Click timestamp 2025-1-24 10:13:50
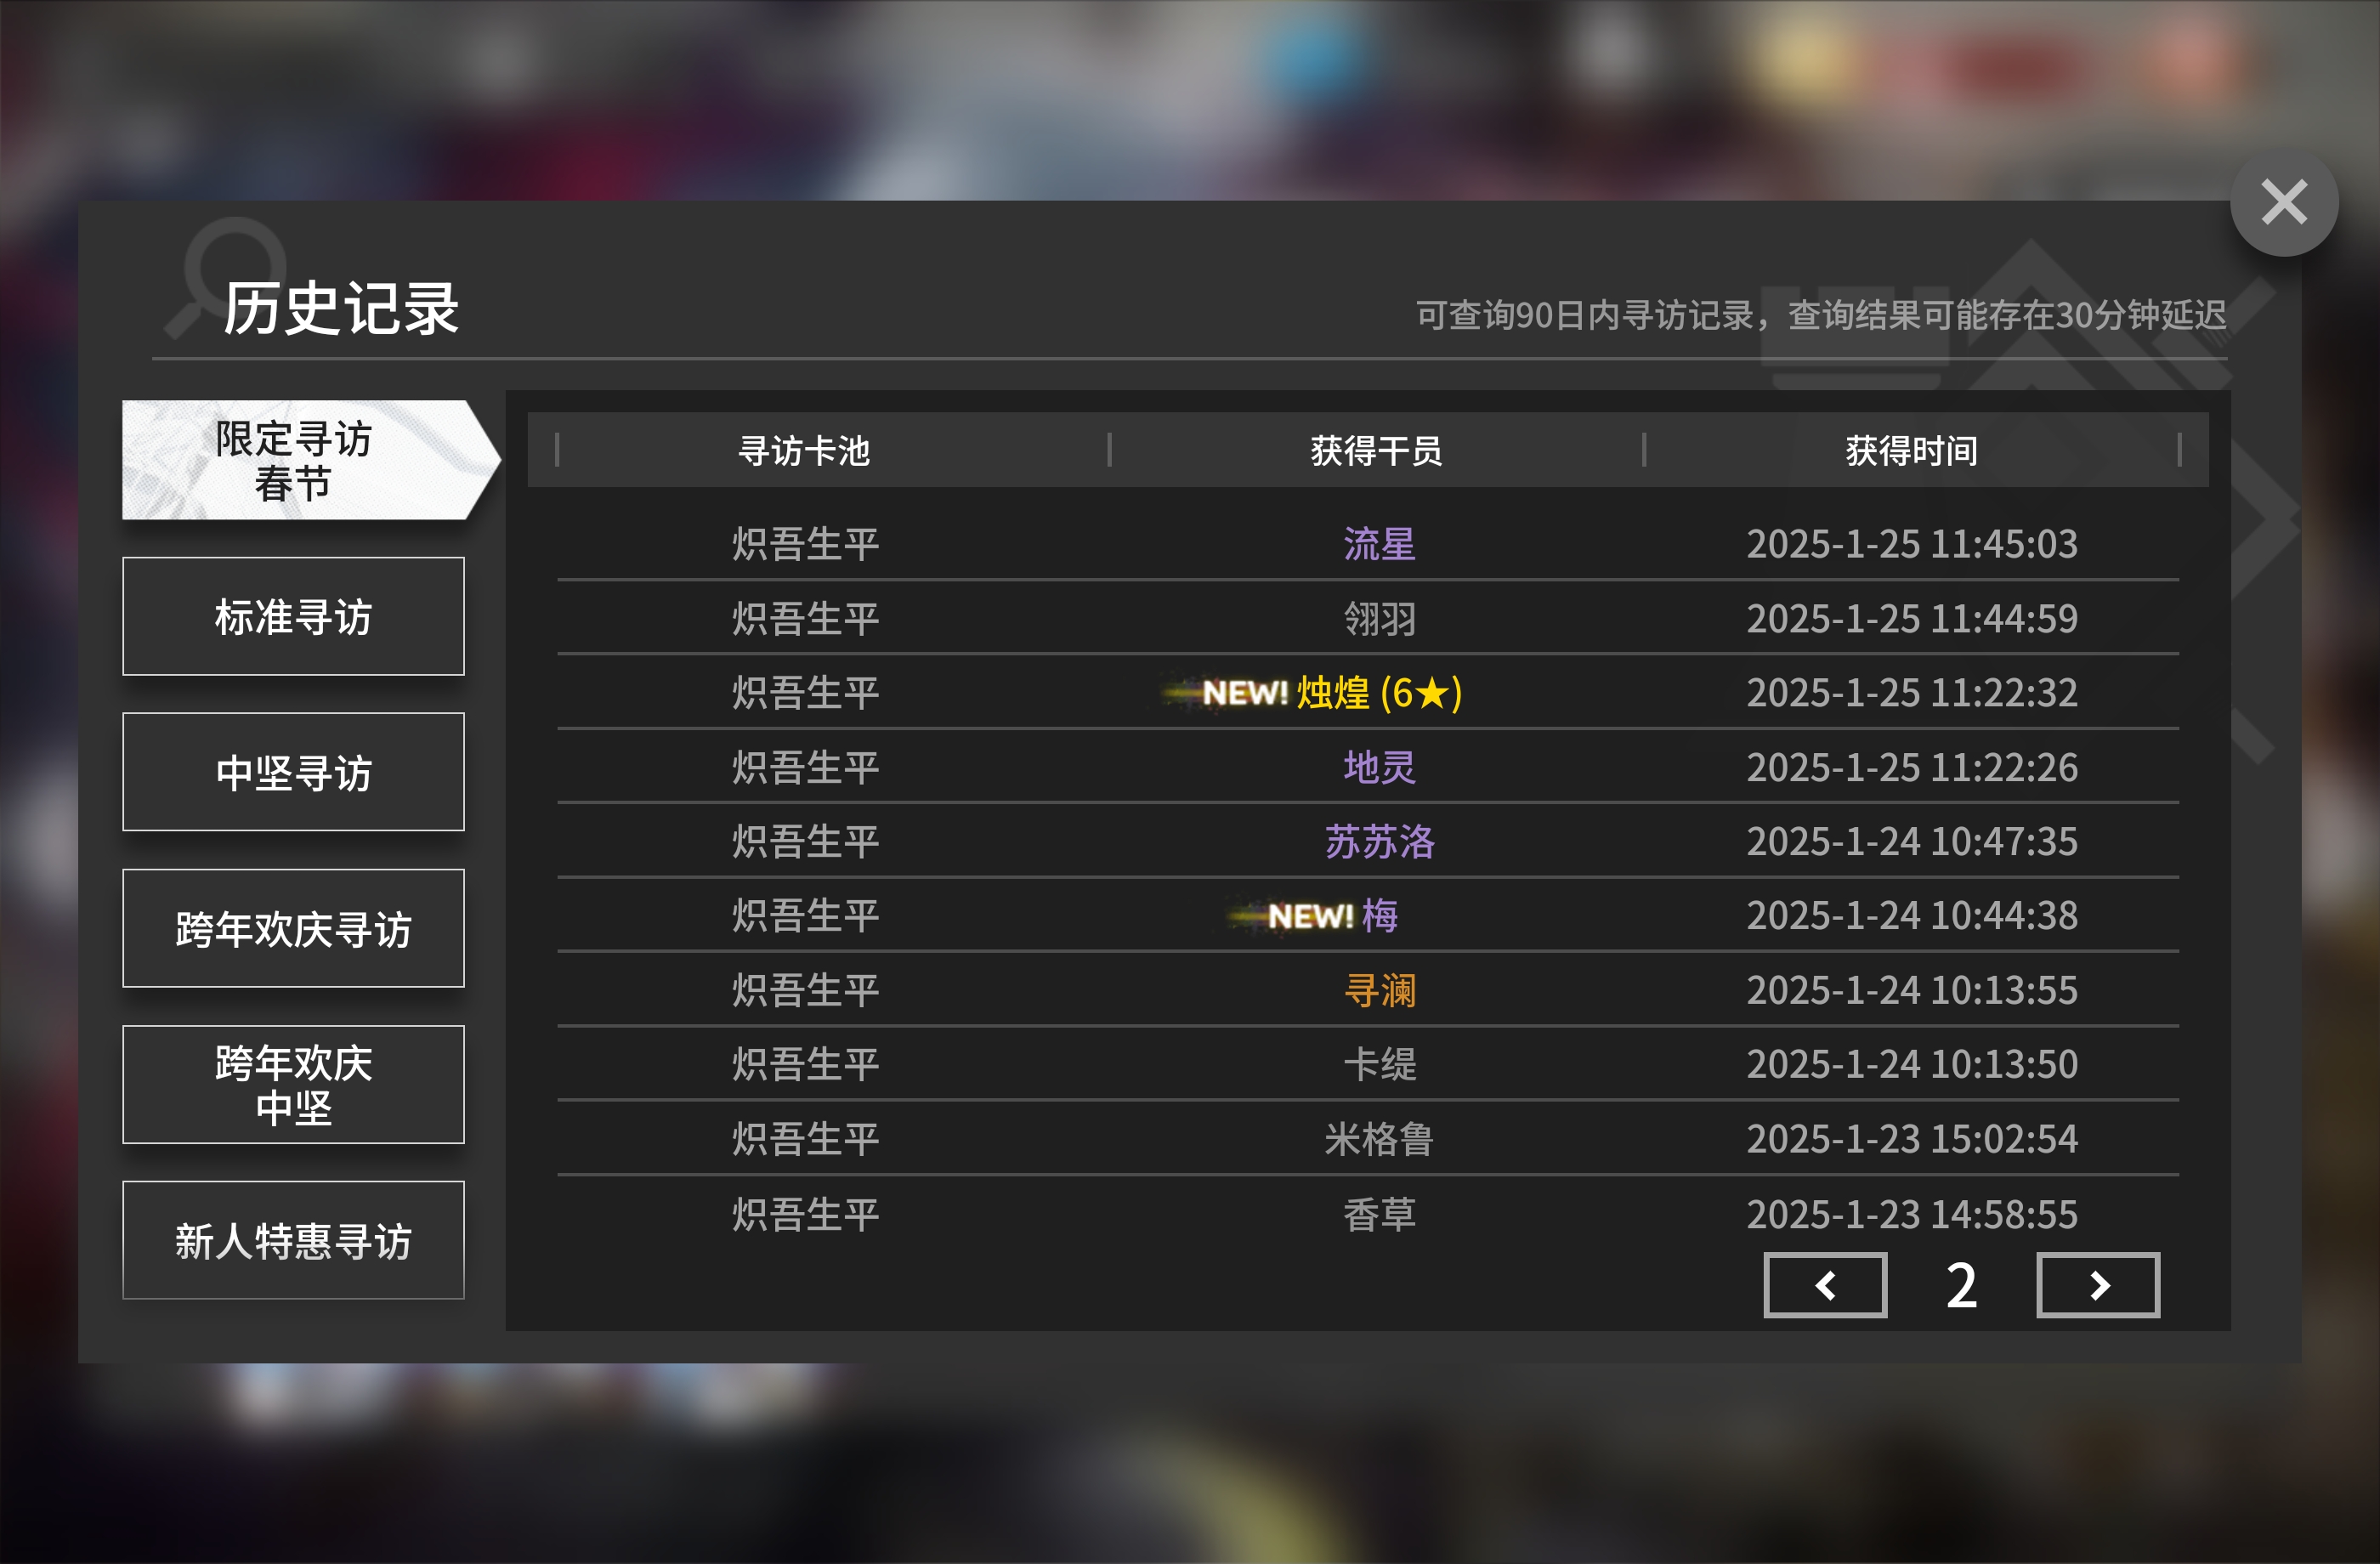 [x=1911, y=1064]
